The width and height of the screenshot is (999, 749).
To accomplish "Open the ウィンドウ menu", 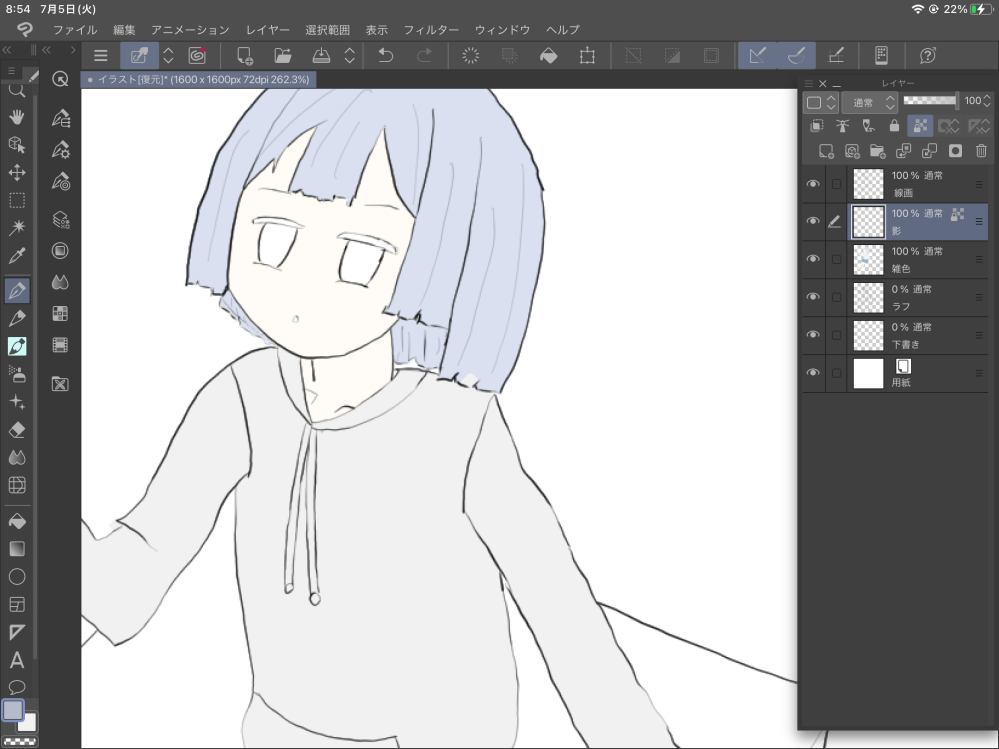I will 502,30.
